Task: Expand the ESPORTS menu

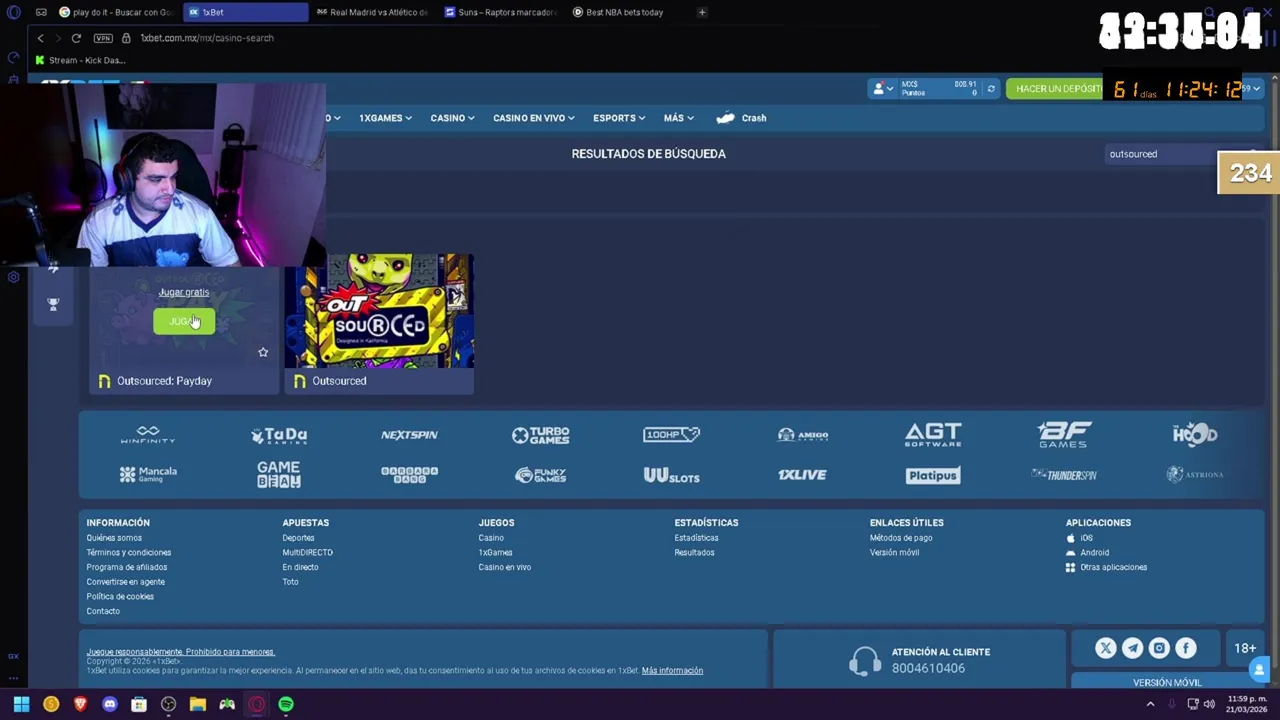Action: (618, 118)
